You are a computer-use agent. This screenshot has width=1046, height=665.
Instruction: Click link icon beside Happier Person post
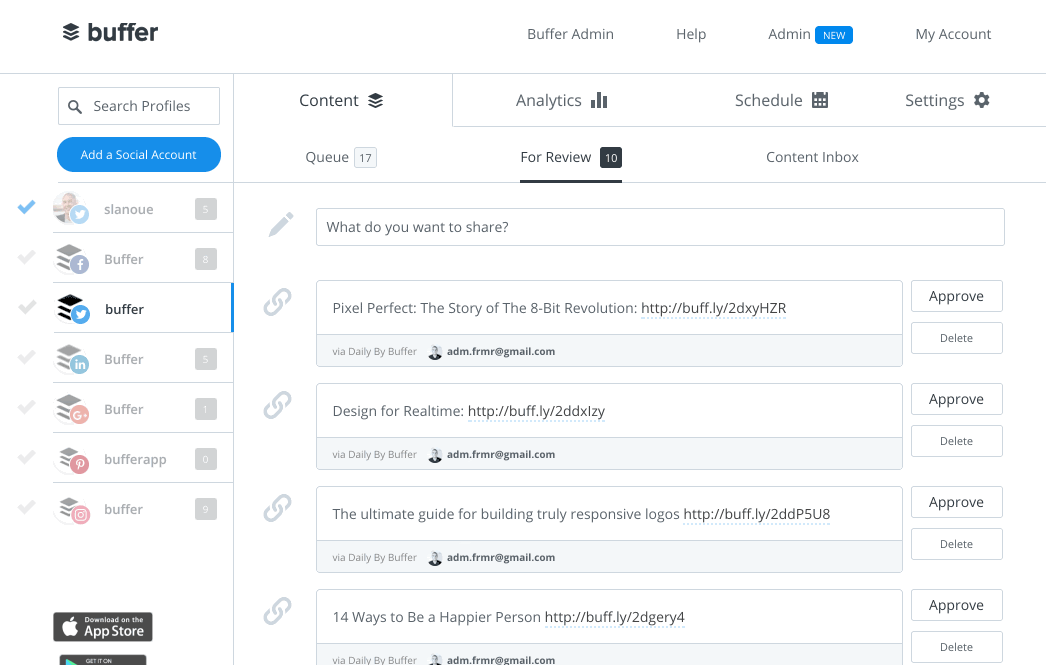278,611
